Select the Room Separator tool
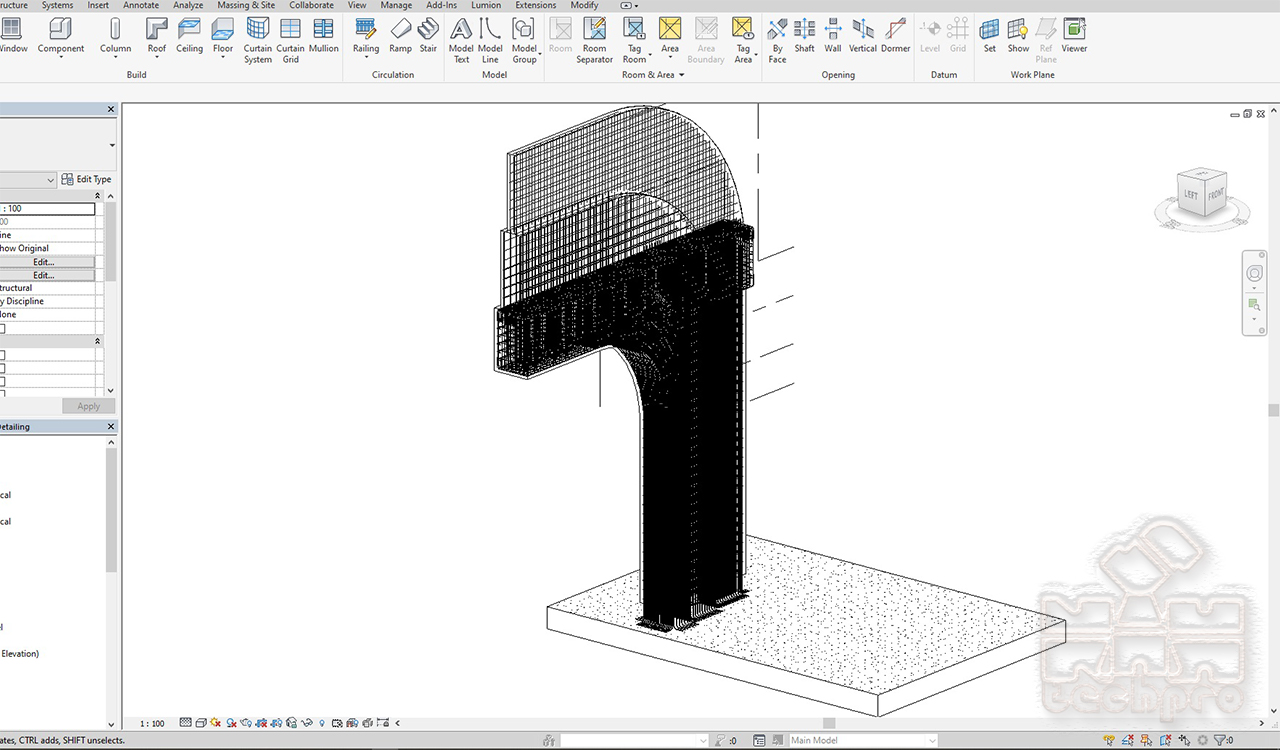The image size is (1280, 750). [594, 41]
